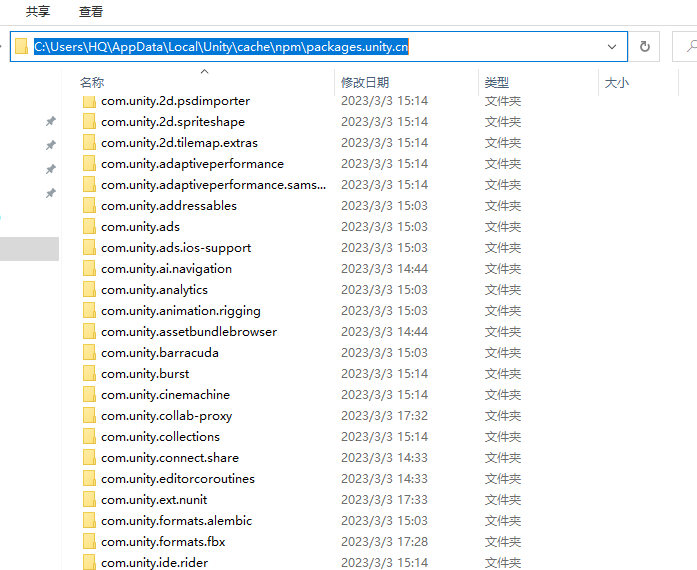This screenshot has height=570, width=697.
Task: Select folder icon of com.unity.editorcoroutines
Action: tap(89, 478)
